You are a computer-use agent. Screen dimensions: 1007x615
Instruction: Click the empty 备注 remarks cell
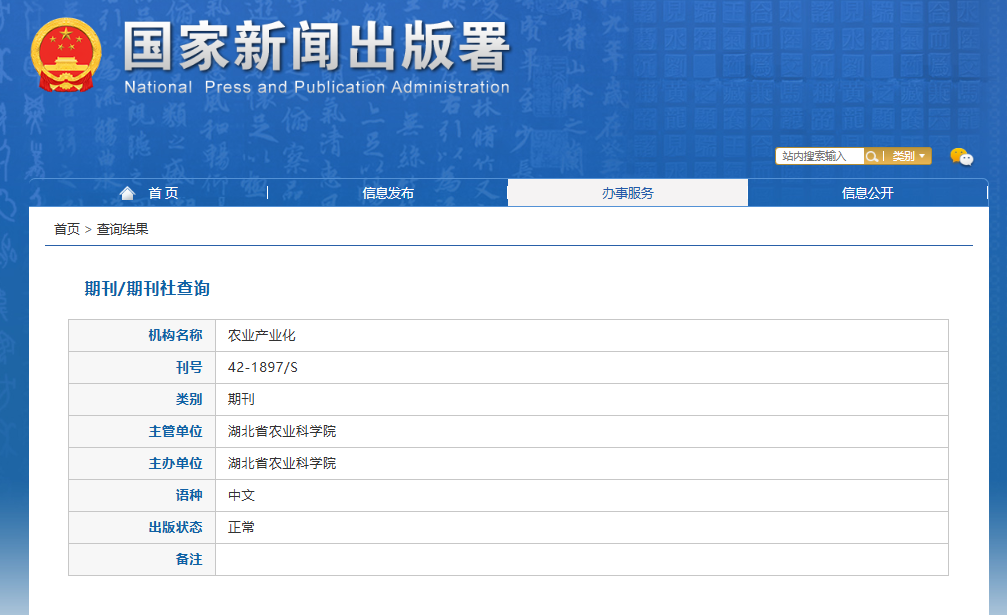pos(580,559)
